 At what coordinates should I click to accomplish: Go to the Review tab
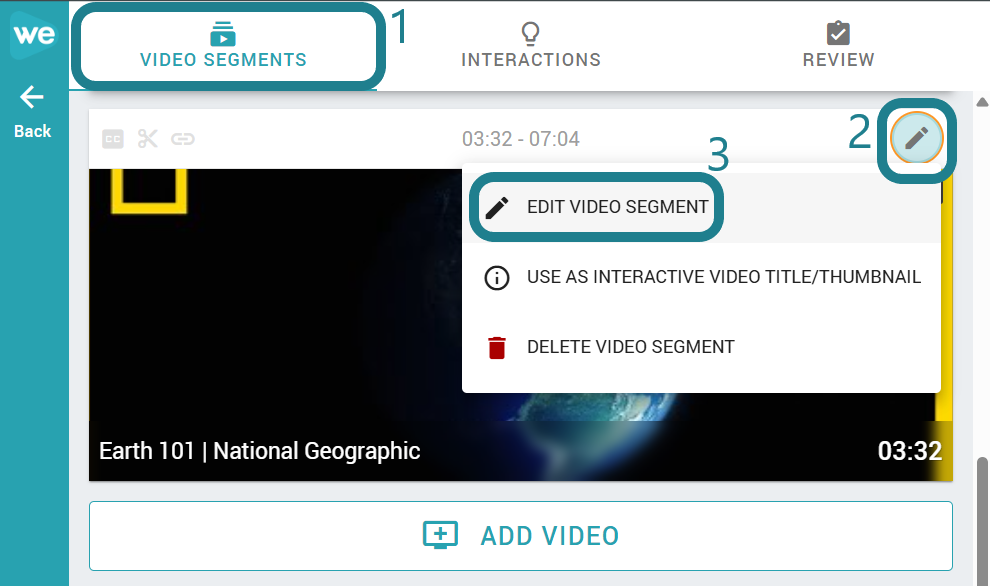coord(838,45)
